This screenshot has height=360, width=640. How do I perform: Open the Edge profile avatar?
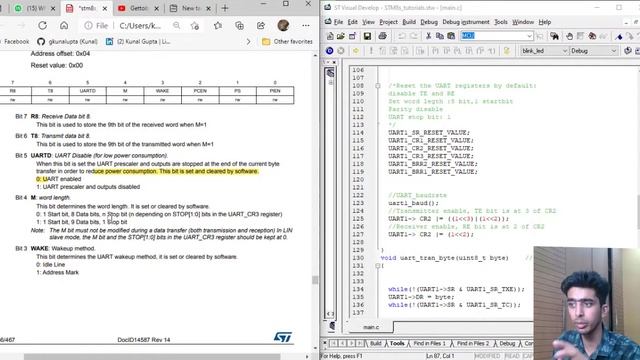[283, 25]
